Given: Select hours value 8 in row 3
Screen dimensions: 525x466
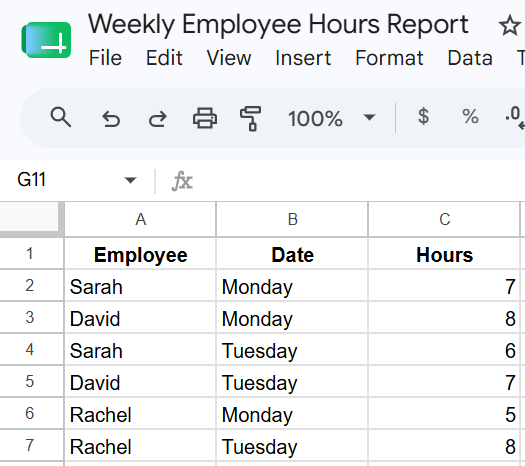Looking at the screenshot, I should (444, 317).
